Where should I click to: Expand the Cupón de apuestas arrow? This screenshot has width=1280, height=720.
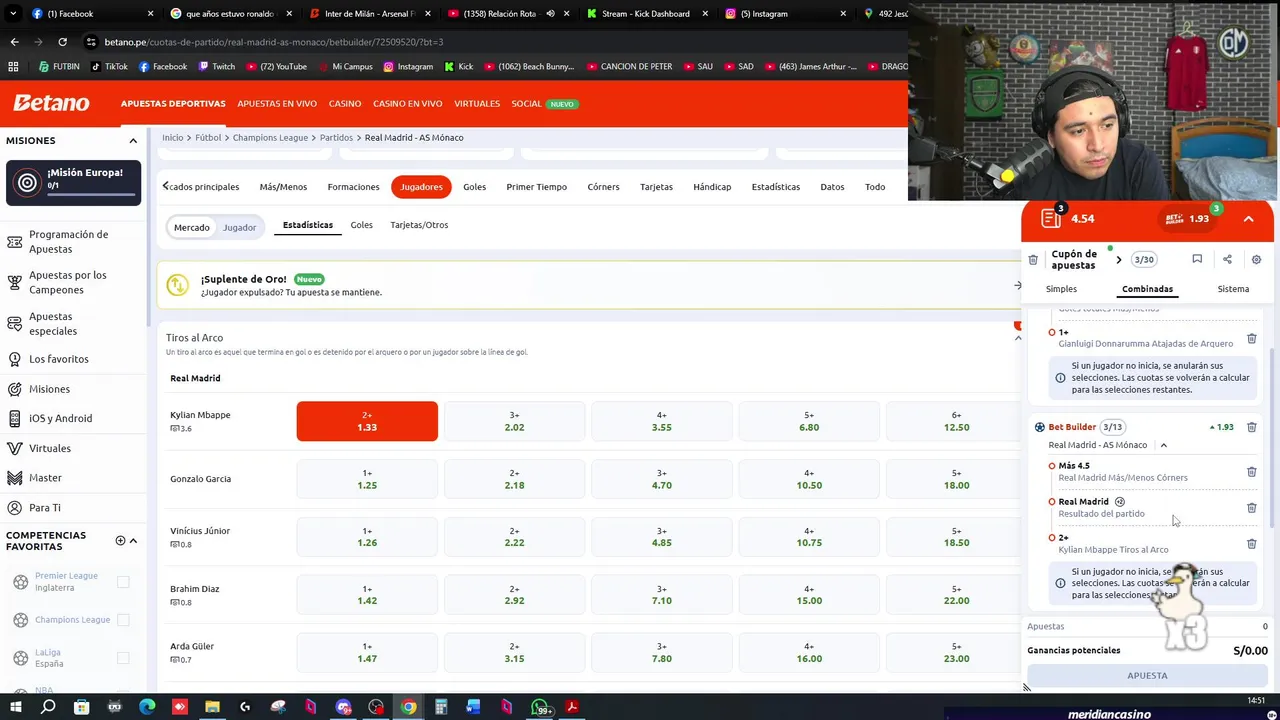coord(1118,260)
